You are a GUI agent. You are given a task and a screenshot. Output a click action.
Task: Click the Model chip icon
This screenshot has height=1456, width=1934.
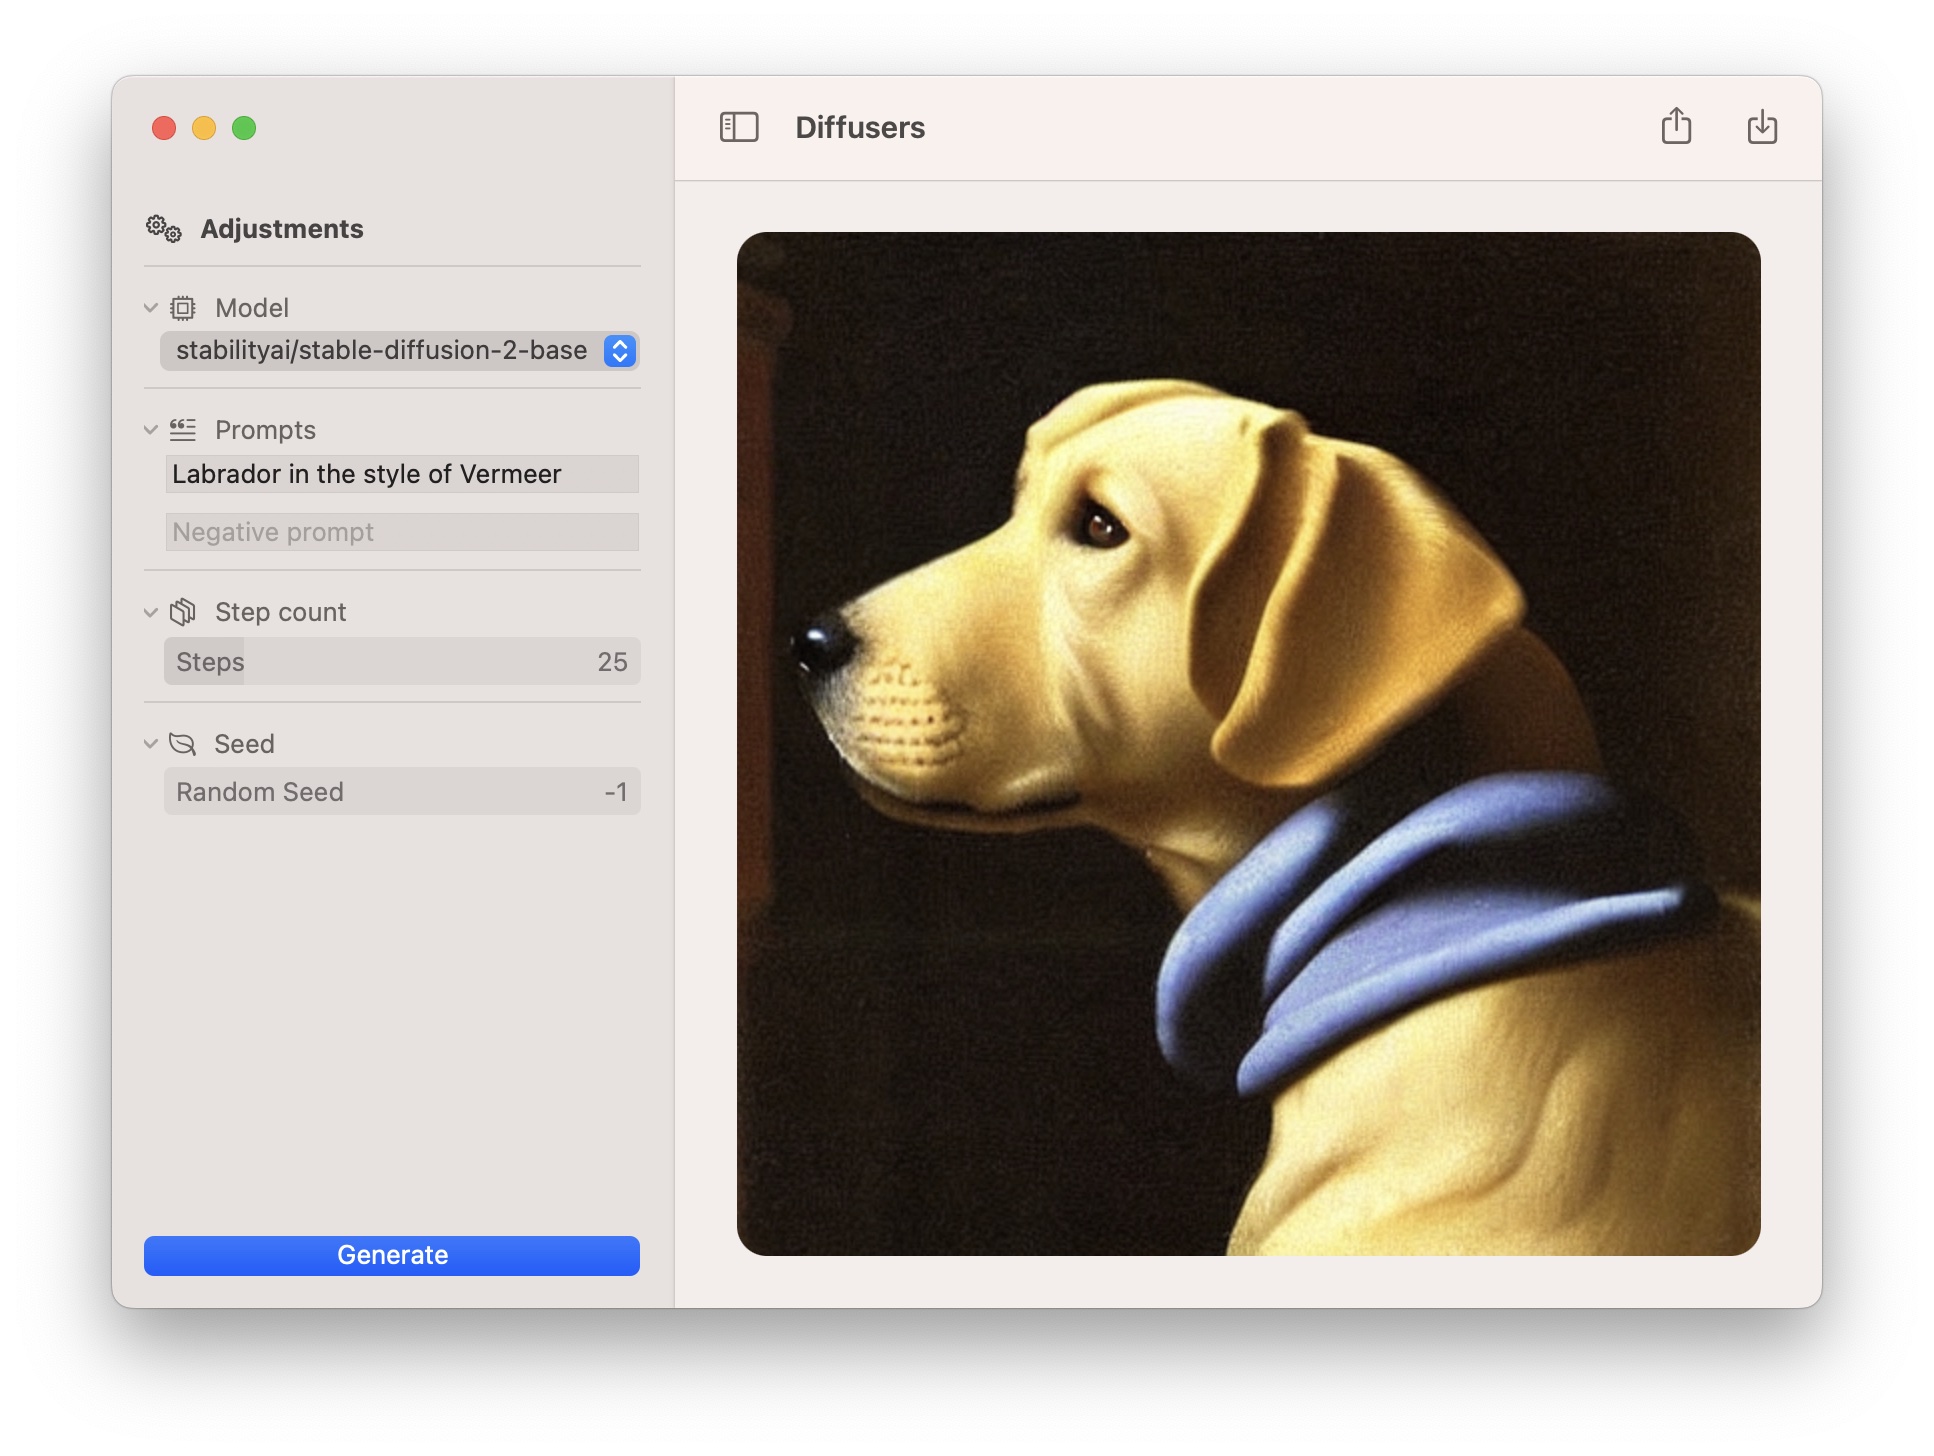[x=183, y=308]
